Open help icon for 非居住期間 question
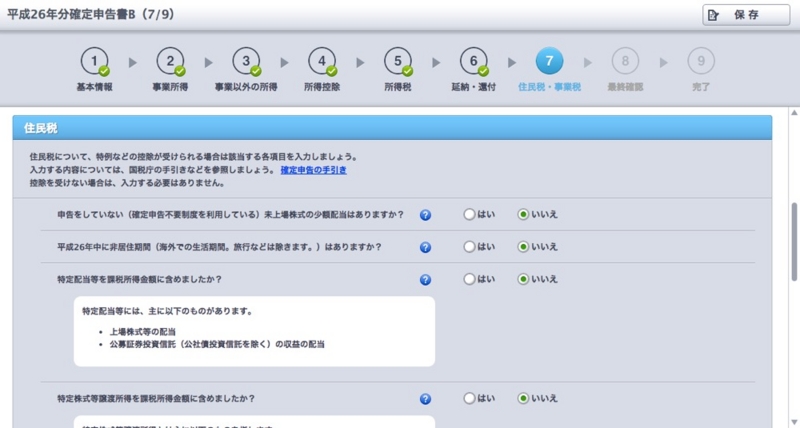The width and height of the screenshot is (800, 428). tap(425, 247)
